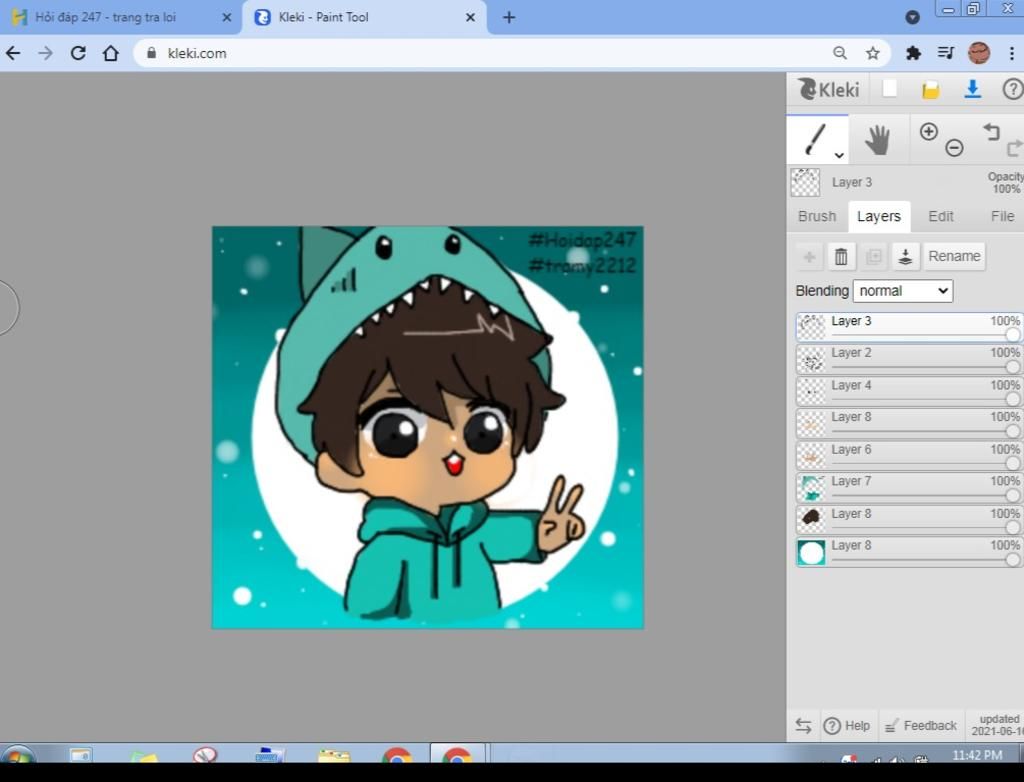Save image with blue download icon

[x=972, y=89]
